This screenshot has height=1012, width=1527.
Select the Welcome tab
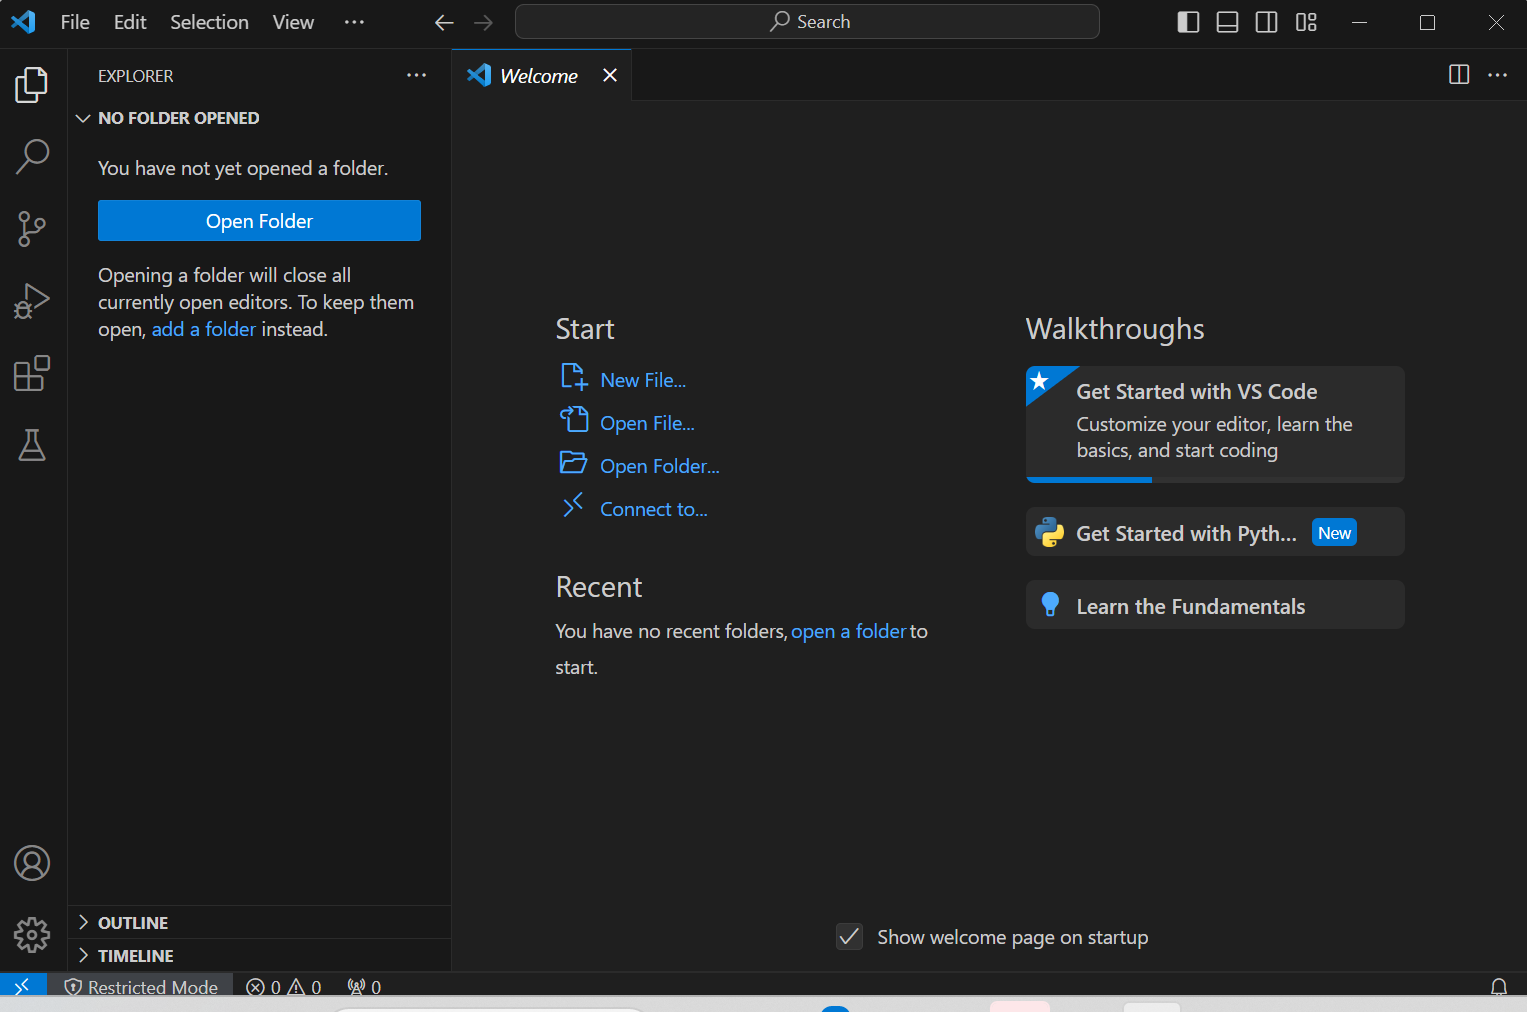pos(541,75)
